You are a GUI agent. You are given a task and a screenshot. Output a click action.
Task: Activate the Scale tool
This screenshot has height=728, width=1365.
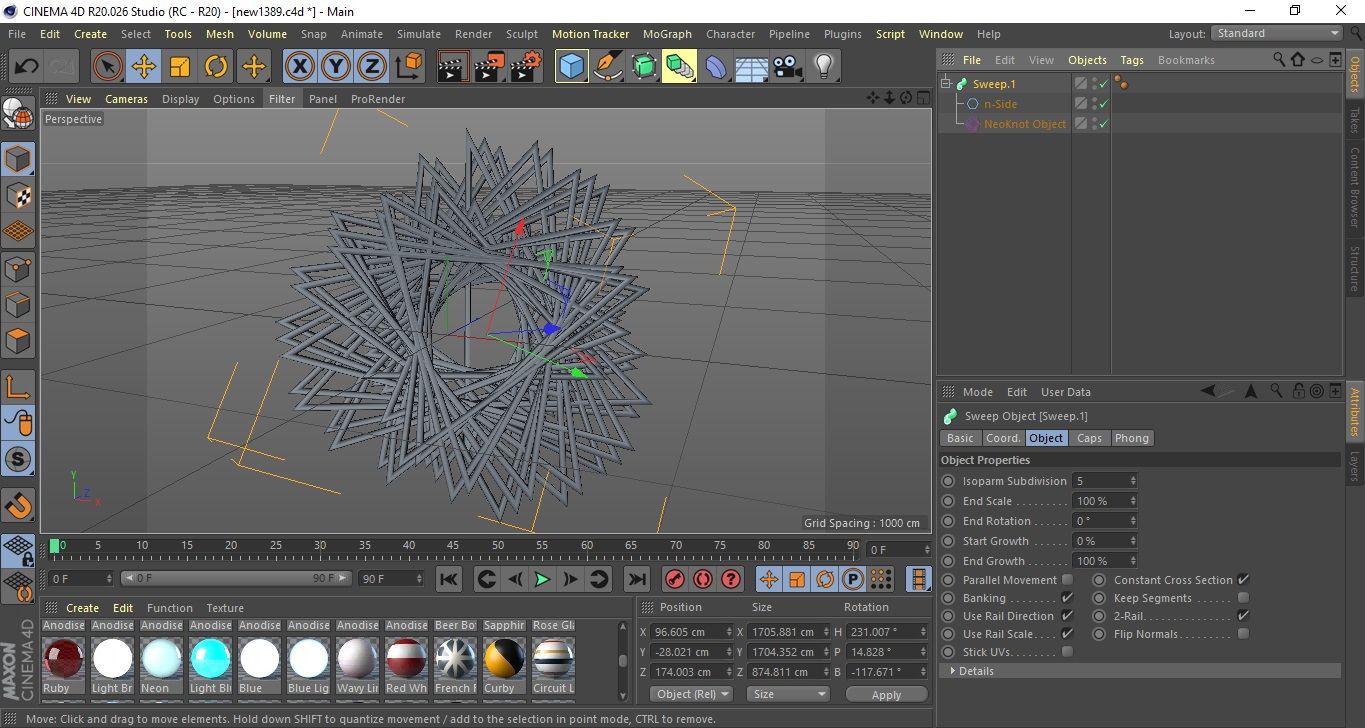coord(180,67)
